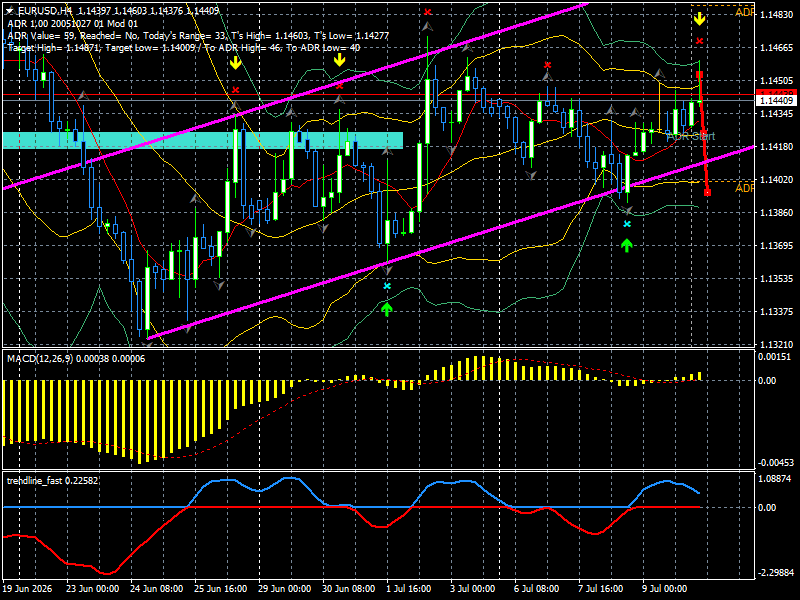800x600 pixels.
Task: Click the -0.00453 value on the MACD scale
Action: (776, 463)
